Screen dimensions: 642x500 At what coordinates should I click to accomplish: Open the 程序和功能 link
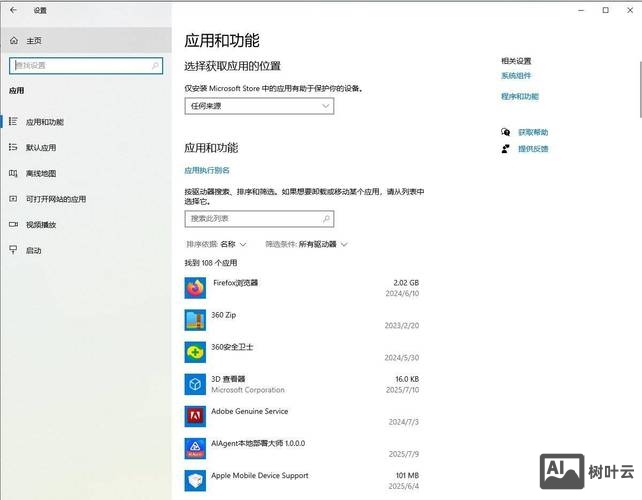520,97
